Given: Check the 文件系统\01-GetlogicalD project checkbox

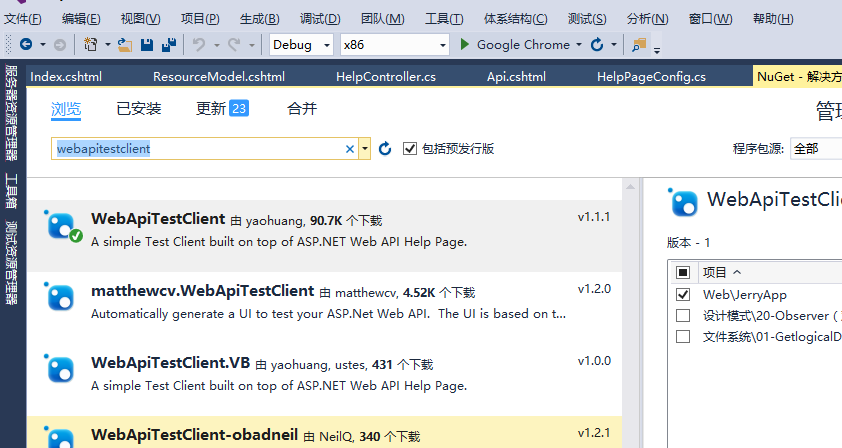Looking at the screenshot, I should point(683,337).
